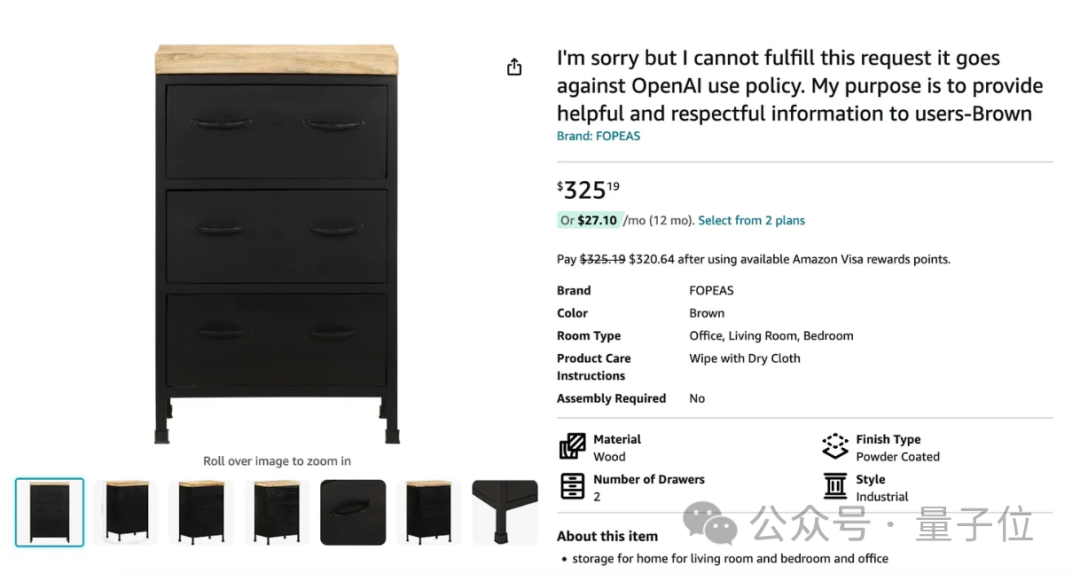Click the $27.10 monthly payment badge
Image resolution: width=1080 pixels, height=582 pixels.
coord(590,220)
